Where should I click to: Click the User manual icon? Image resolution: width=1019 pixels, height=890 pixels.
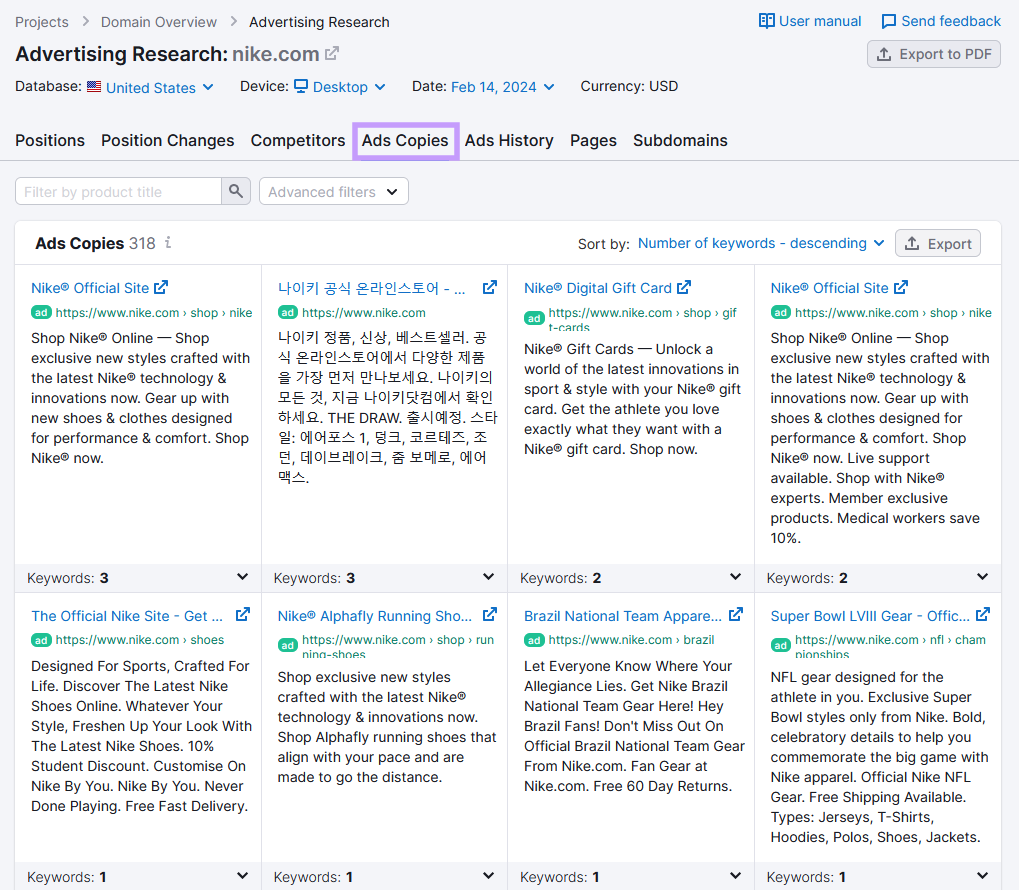[767, 20]
